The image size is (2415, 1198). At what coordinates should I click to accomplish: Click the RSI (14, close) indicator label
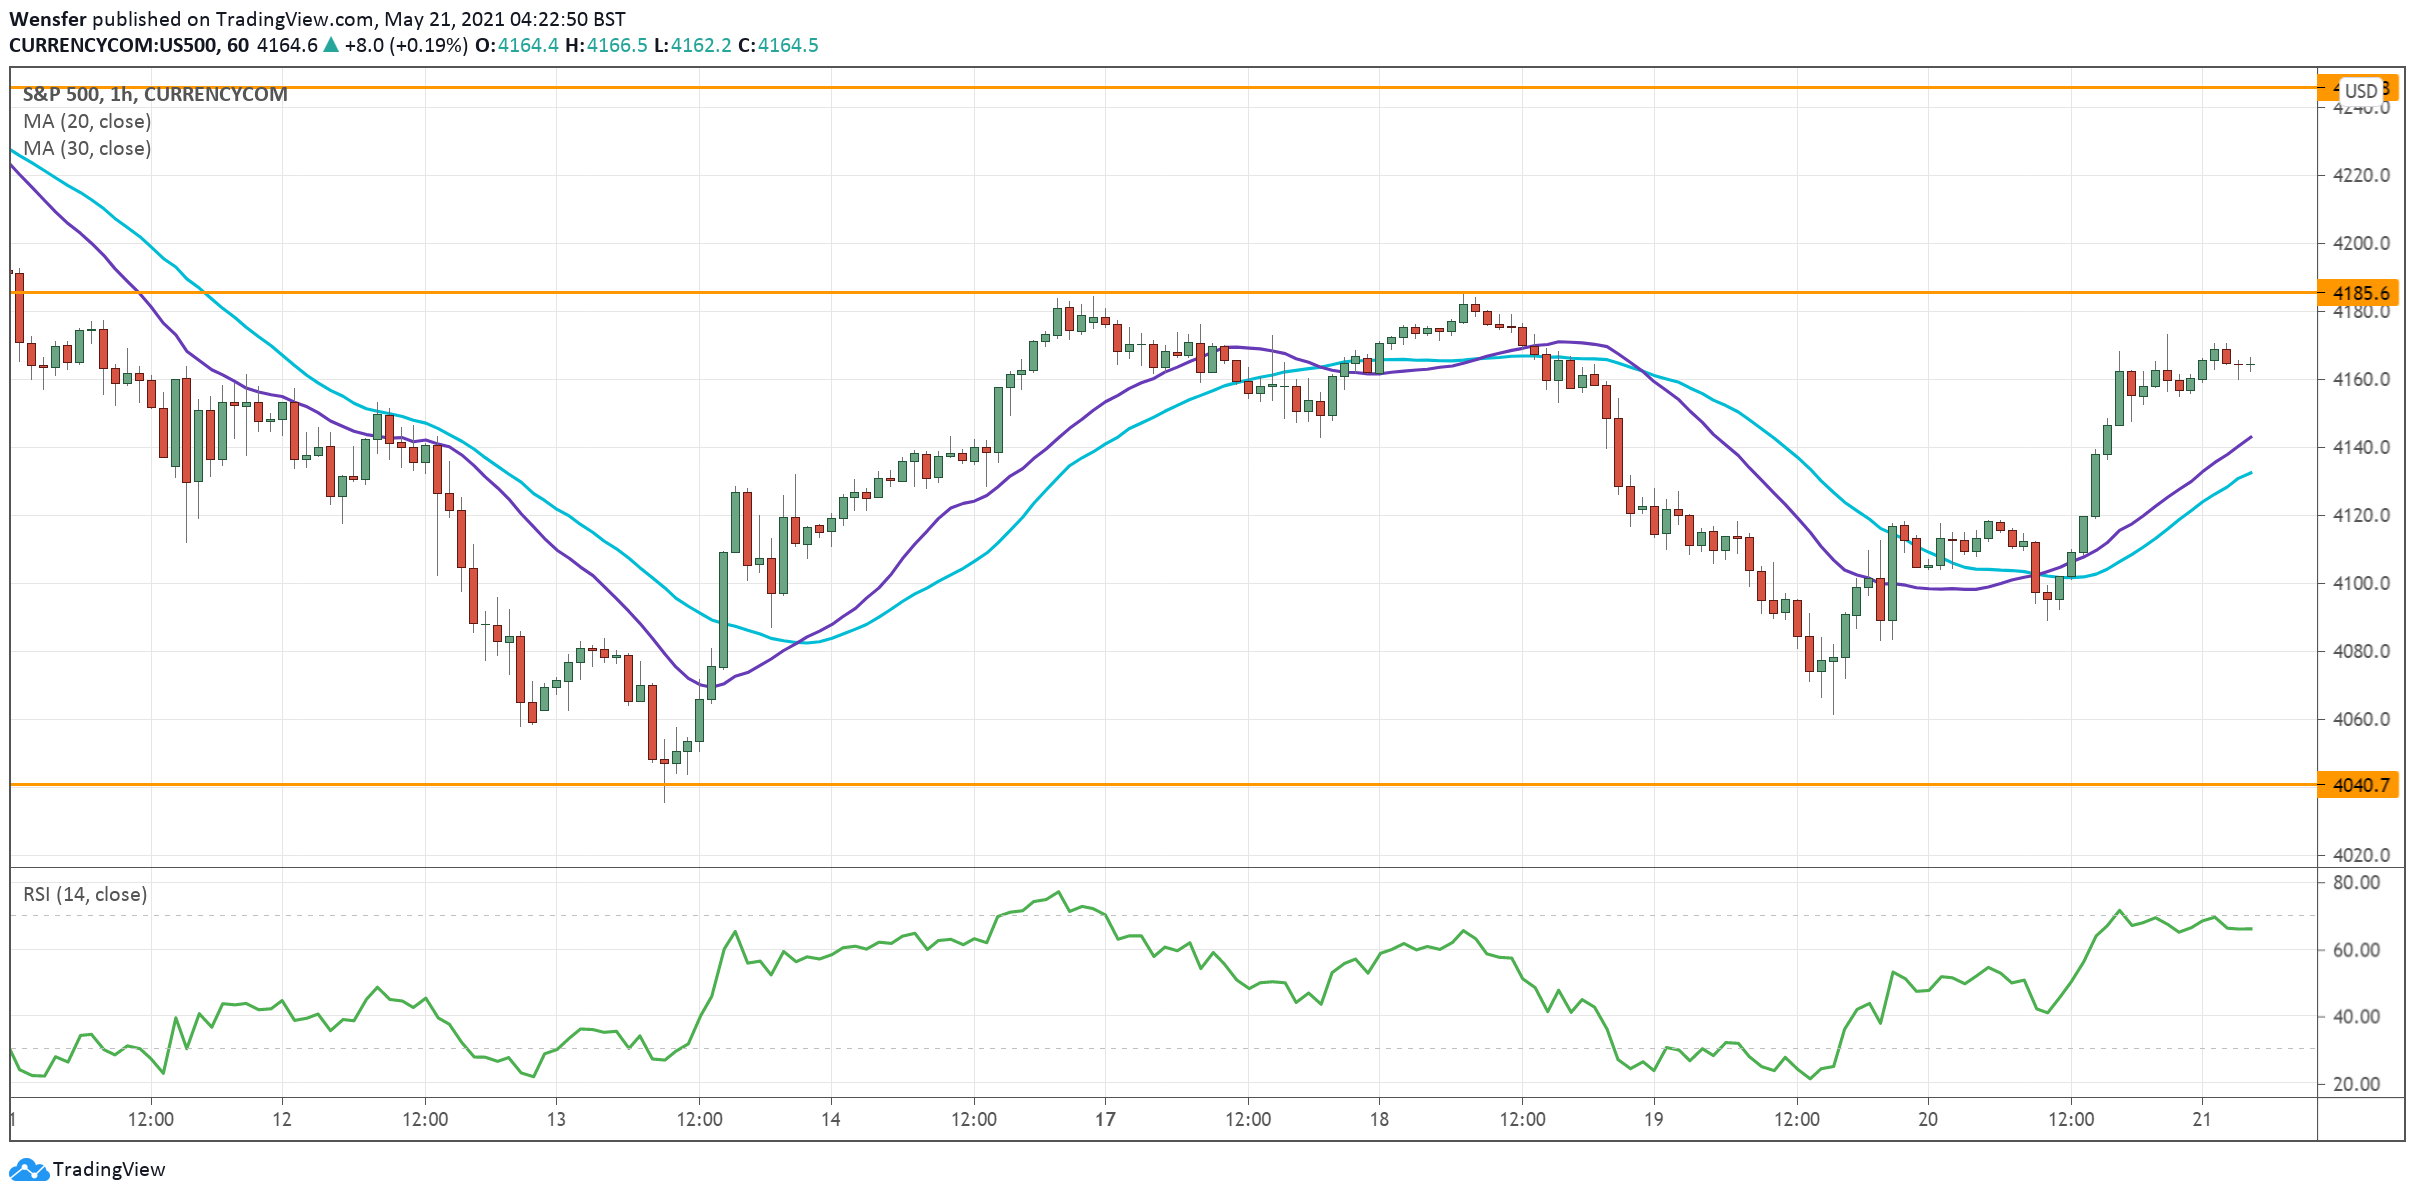[x=83, y=894]
